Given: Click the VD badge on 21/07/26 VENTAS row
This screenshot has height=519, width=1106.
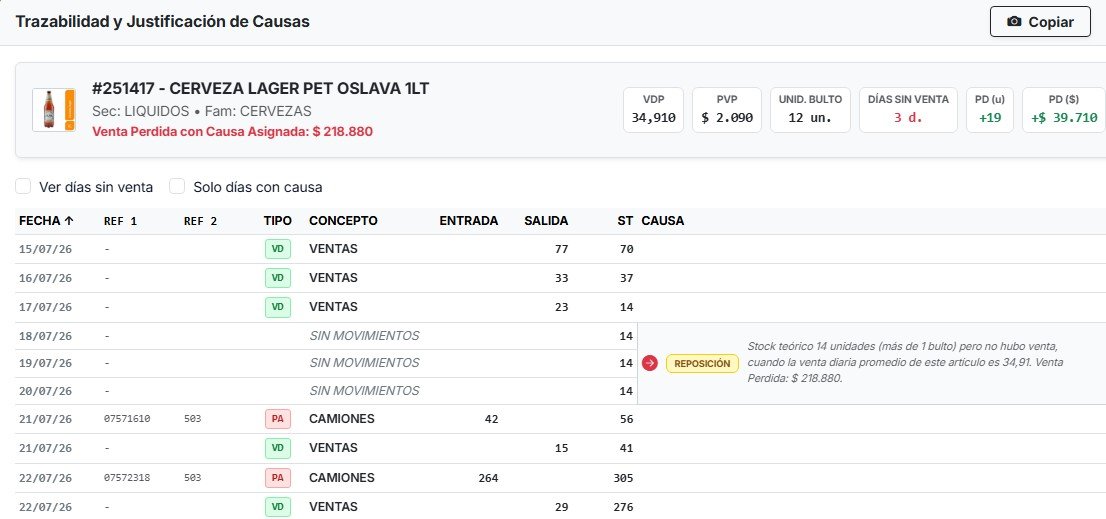Looking at the screenshot, I should pyautogui.click(x=277, y=448).
